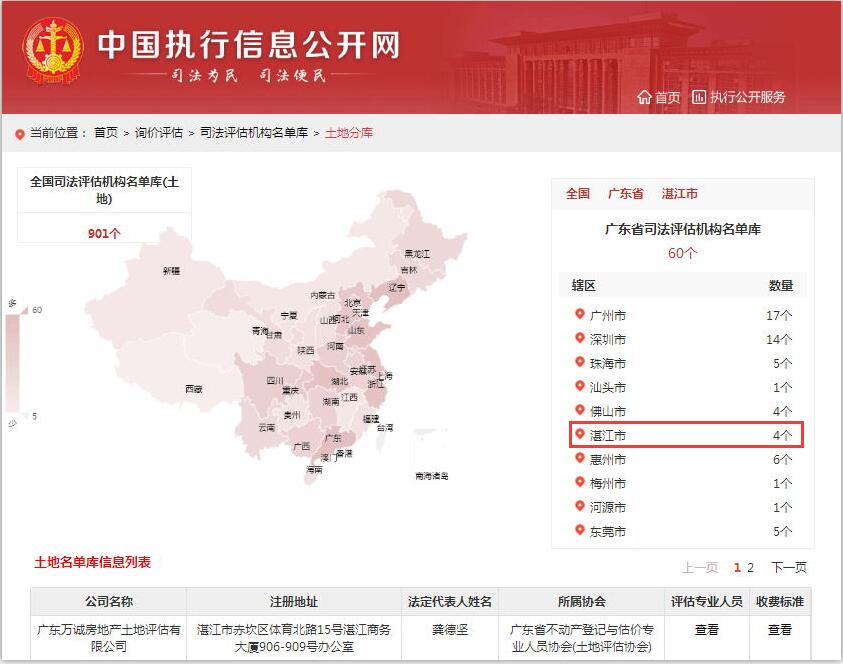Click the pin icon beside 河源市
The width and height of the screenshot is (843, 664).
580,506
